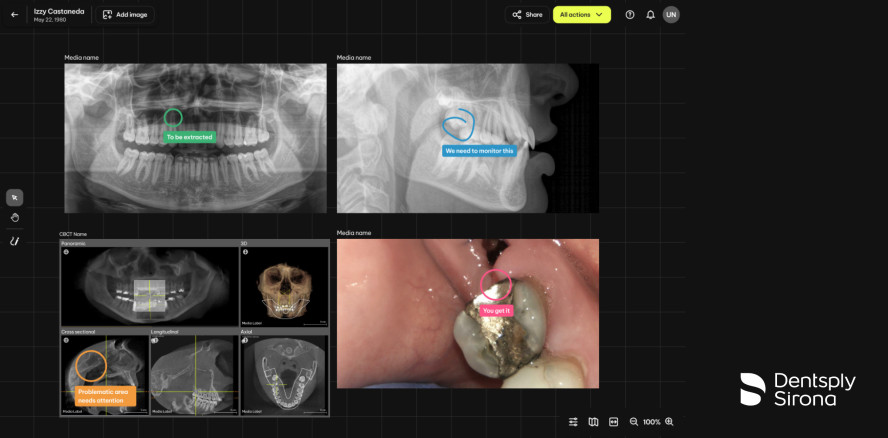The height and width of the screenshot is (438, 888).
Task: Open notifications bell
Action: (x=650, y=15)
